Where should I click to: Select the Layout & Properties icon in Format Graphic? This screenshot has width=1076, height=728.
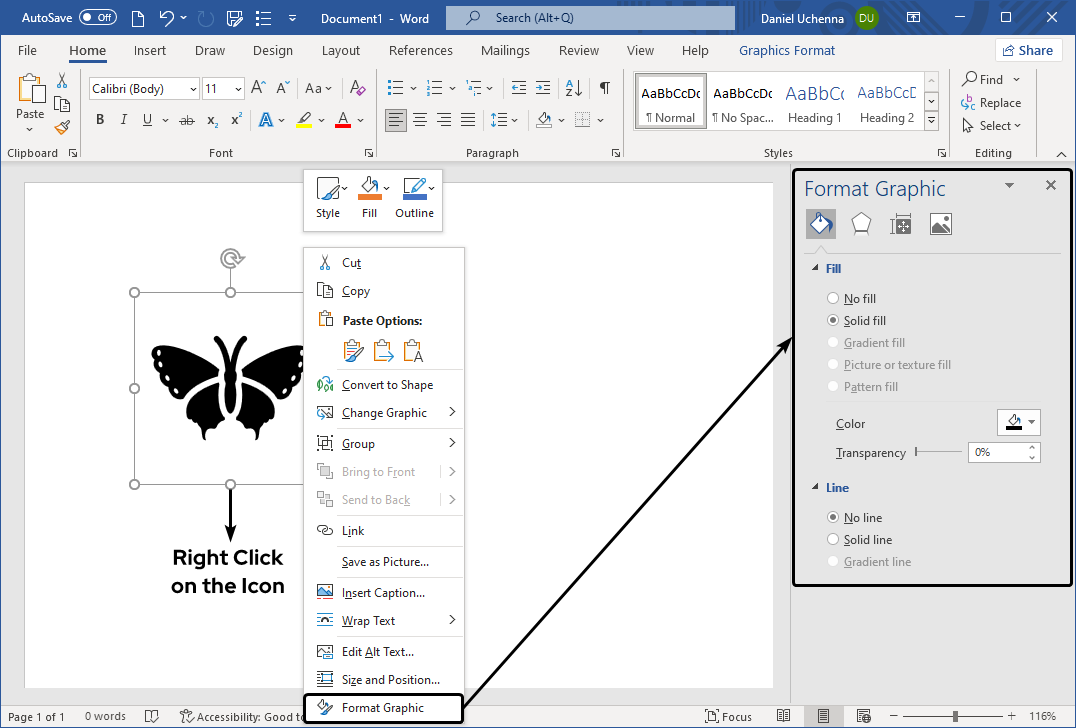[900, 223]
